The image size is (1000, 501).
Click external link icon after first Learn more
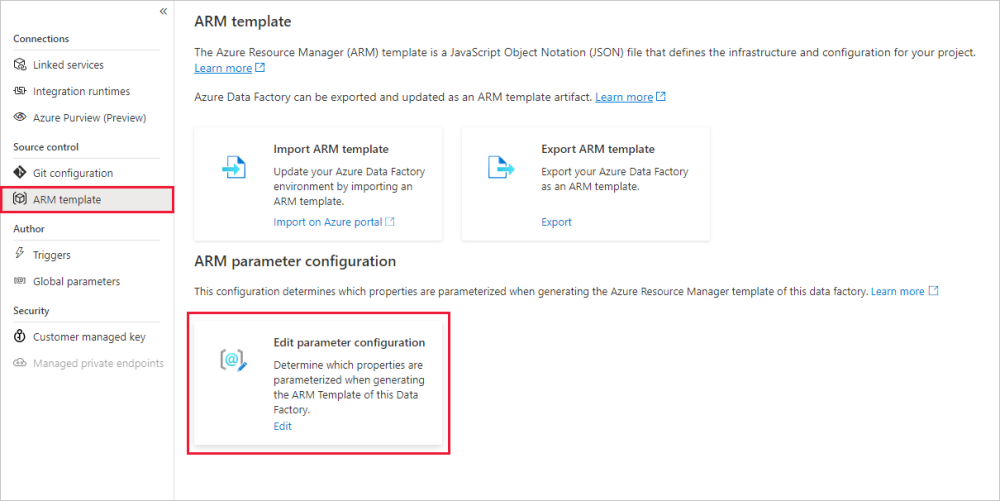(x=260, y=67)
